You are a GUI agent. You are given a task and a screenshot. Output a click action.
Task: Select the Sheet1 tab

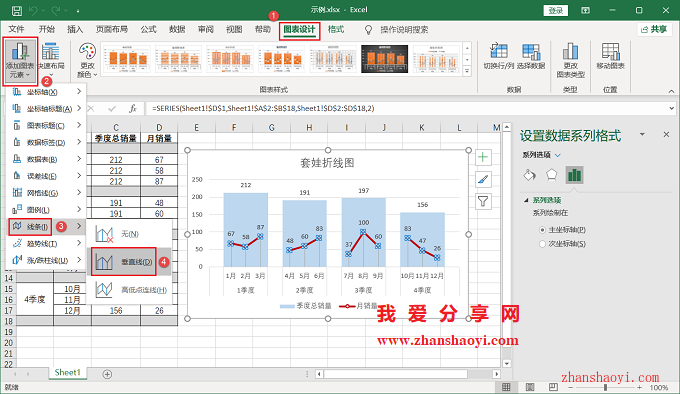click(x=68, y=373)
